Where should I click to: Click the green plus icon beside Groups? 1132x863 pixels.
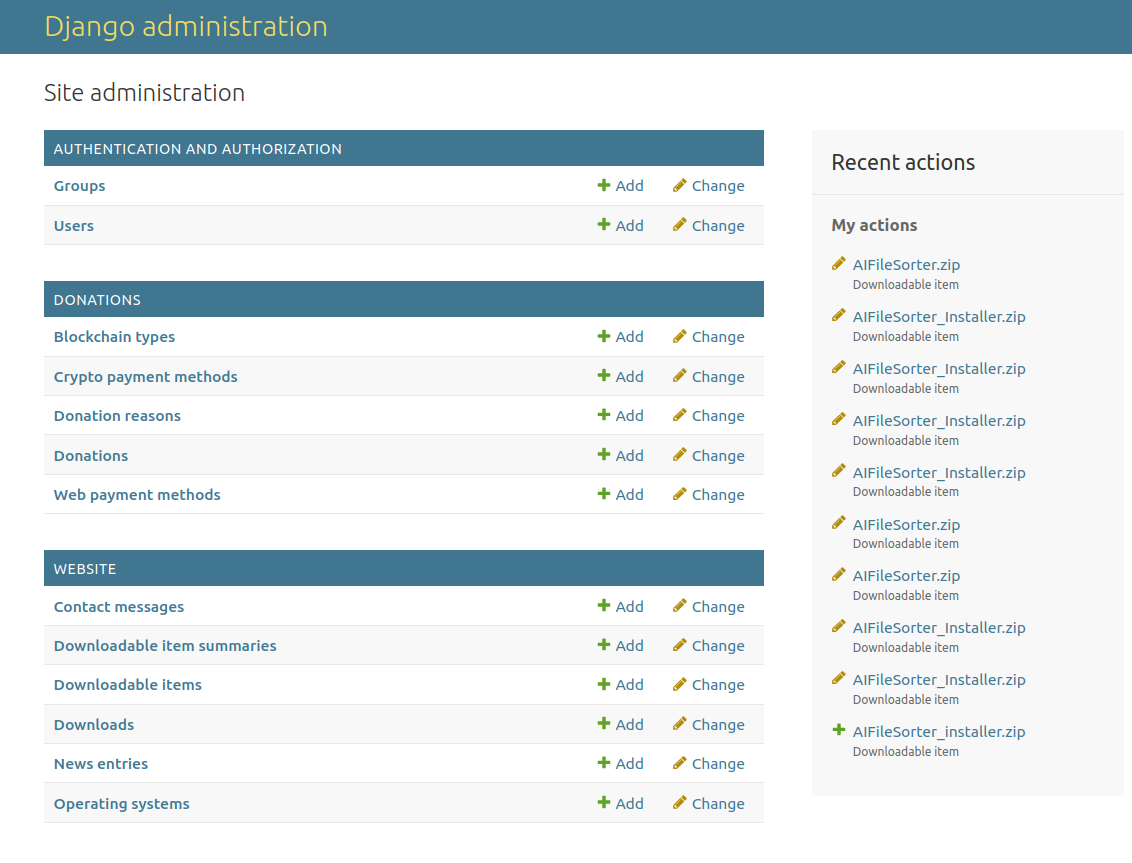point(604,185)
